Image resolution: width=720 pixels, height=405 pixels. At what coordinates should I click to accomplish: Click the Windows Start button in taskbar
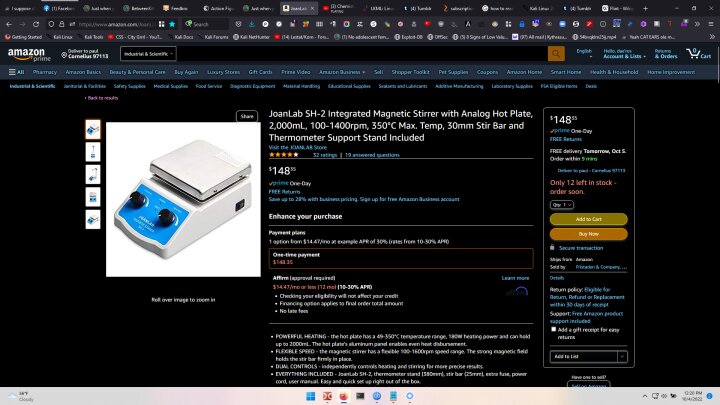310,396
